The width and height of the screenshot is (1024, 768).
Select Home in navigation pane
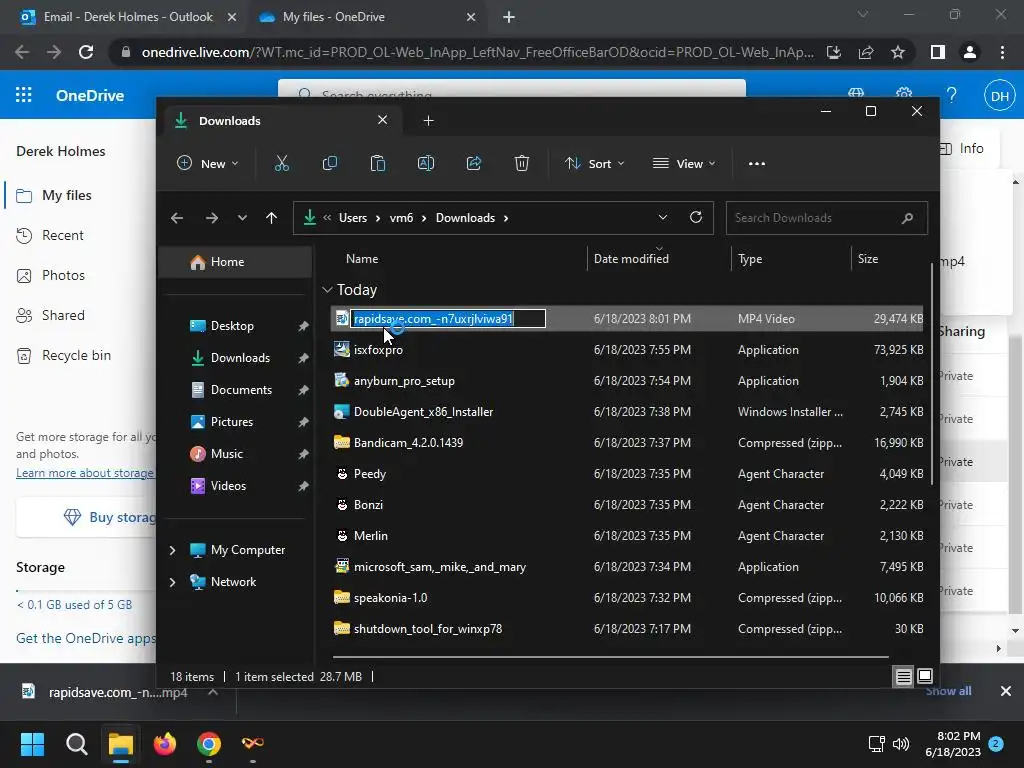(235, 262)
